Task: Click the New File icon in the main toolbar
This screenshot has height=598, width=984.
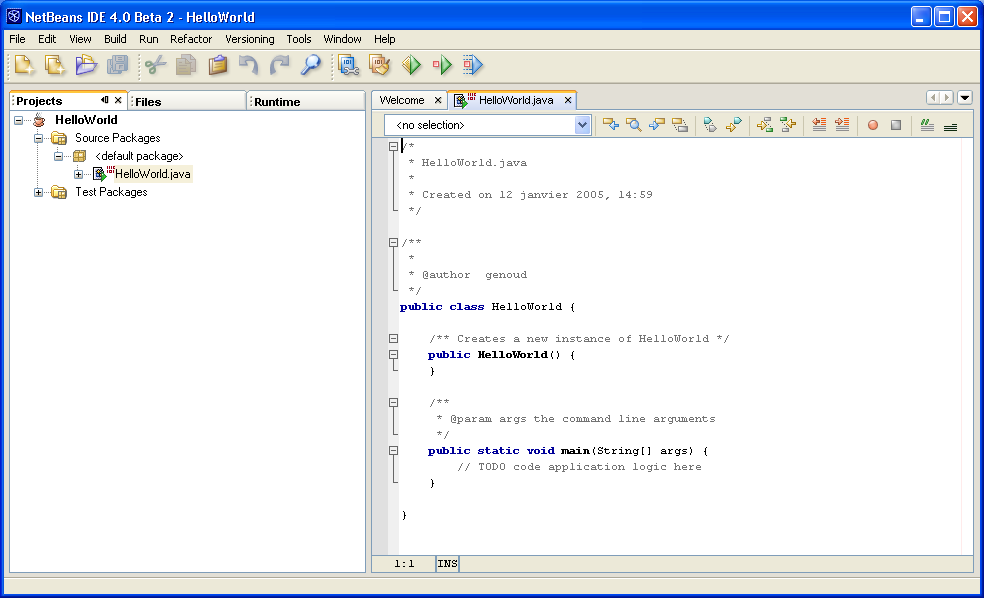Action: pyautogui.click(x=24, y=65)
